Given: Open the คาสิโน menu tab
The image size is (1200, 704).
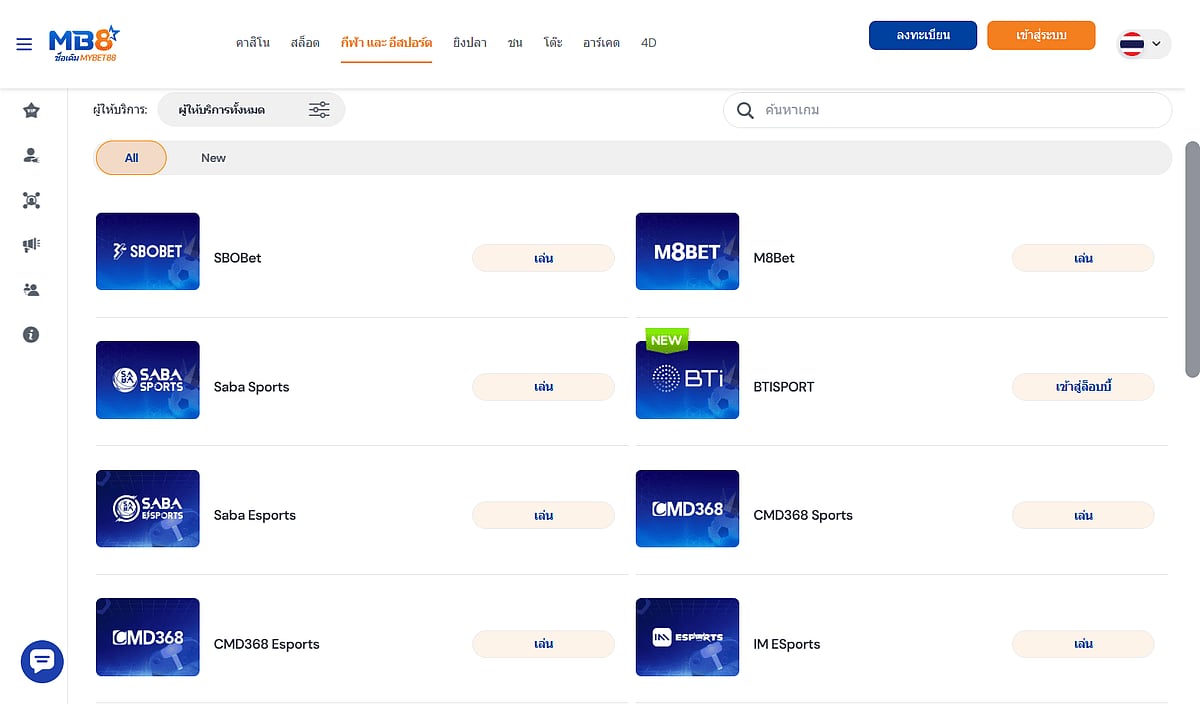Looking at the screenshot, I should point(253,43).
